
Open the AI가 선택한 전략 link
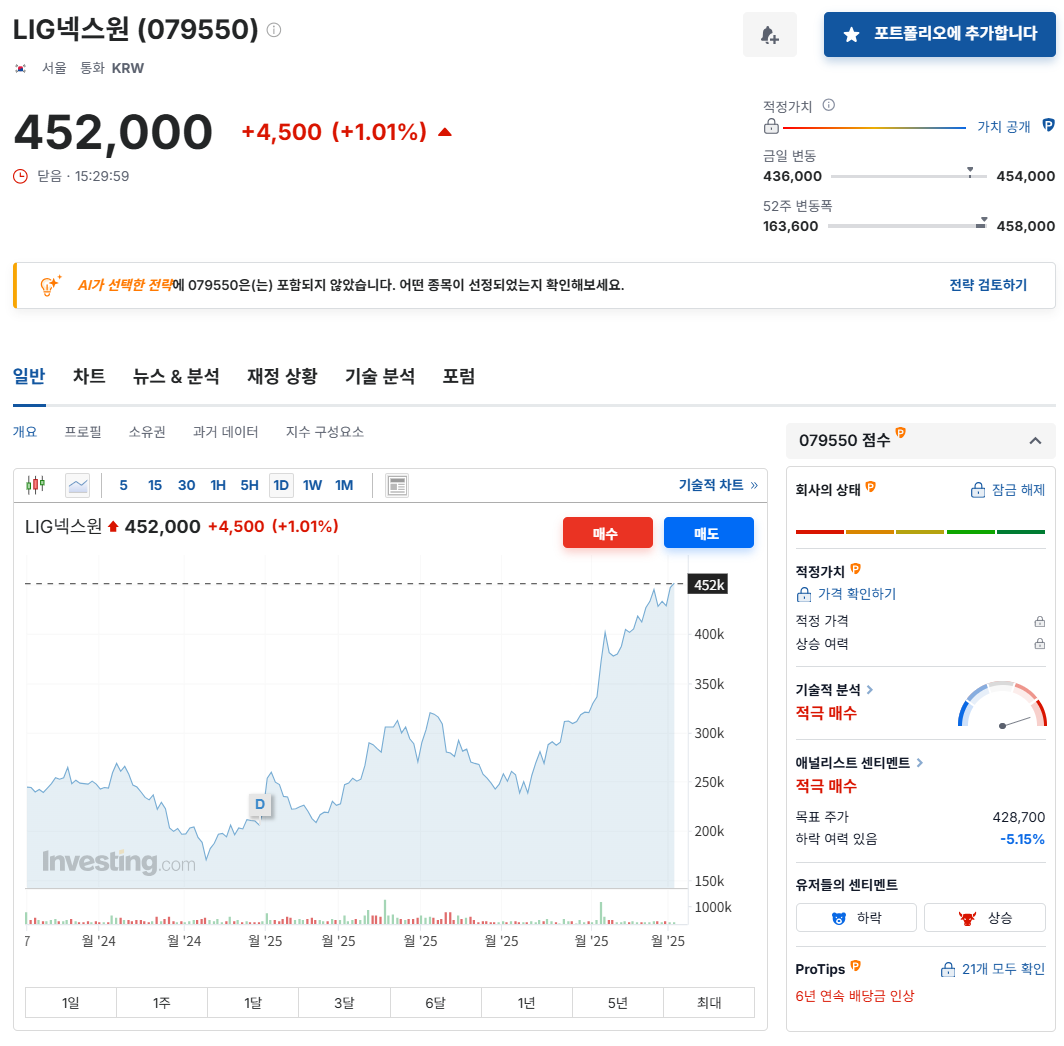point(125,285)
